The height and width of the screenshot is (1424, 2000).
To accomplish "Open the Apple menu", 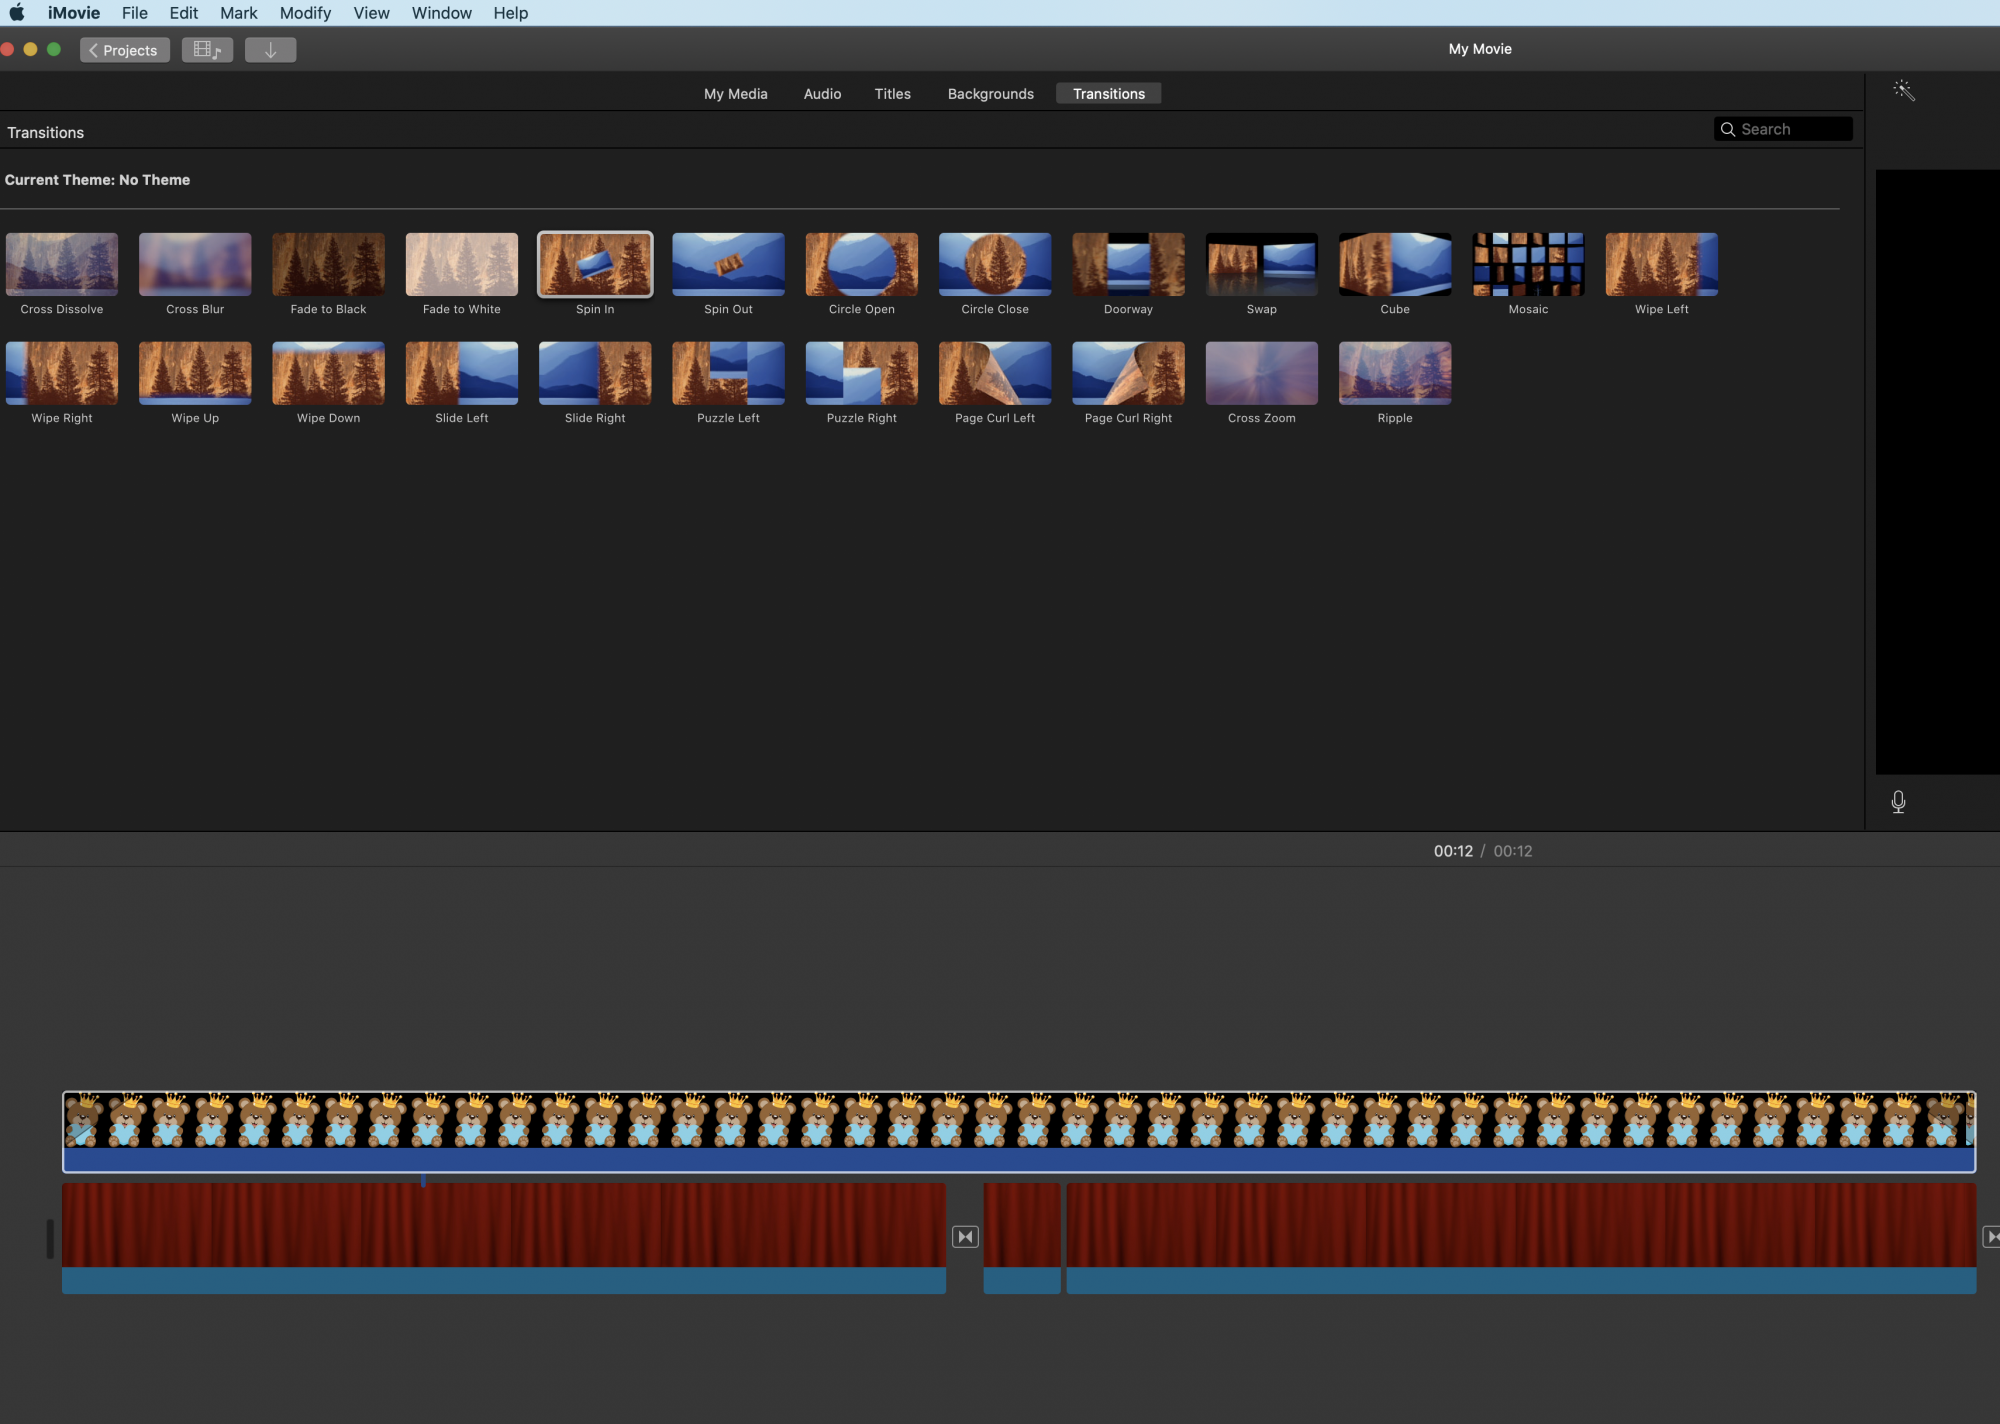I will [17, 13].
